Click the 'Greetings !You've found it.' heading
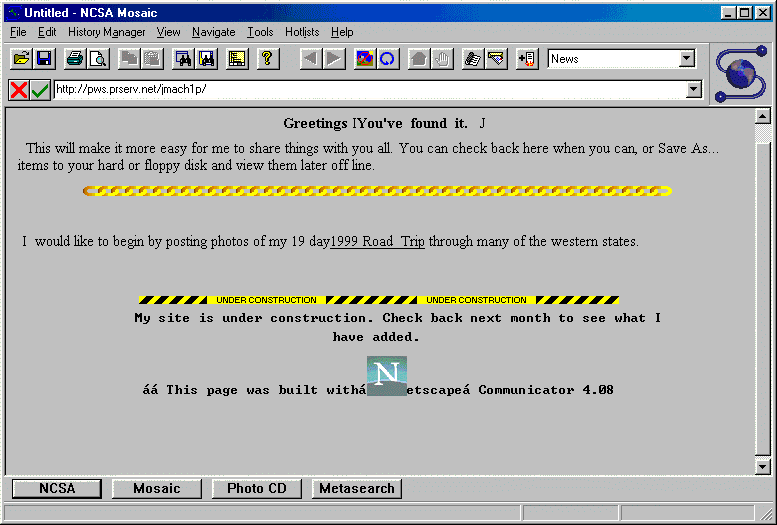Image resolution: width=777 pixels, height=525 pixels. point(375,123)
